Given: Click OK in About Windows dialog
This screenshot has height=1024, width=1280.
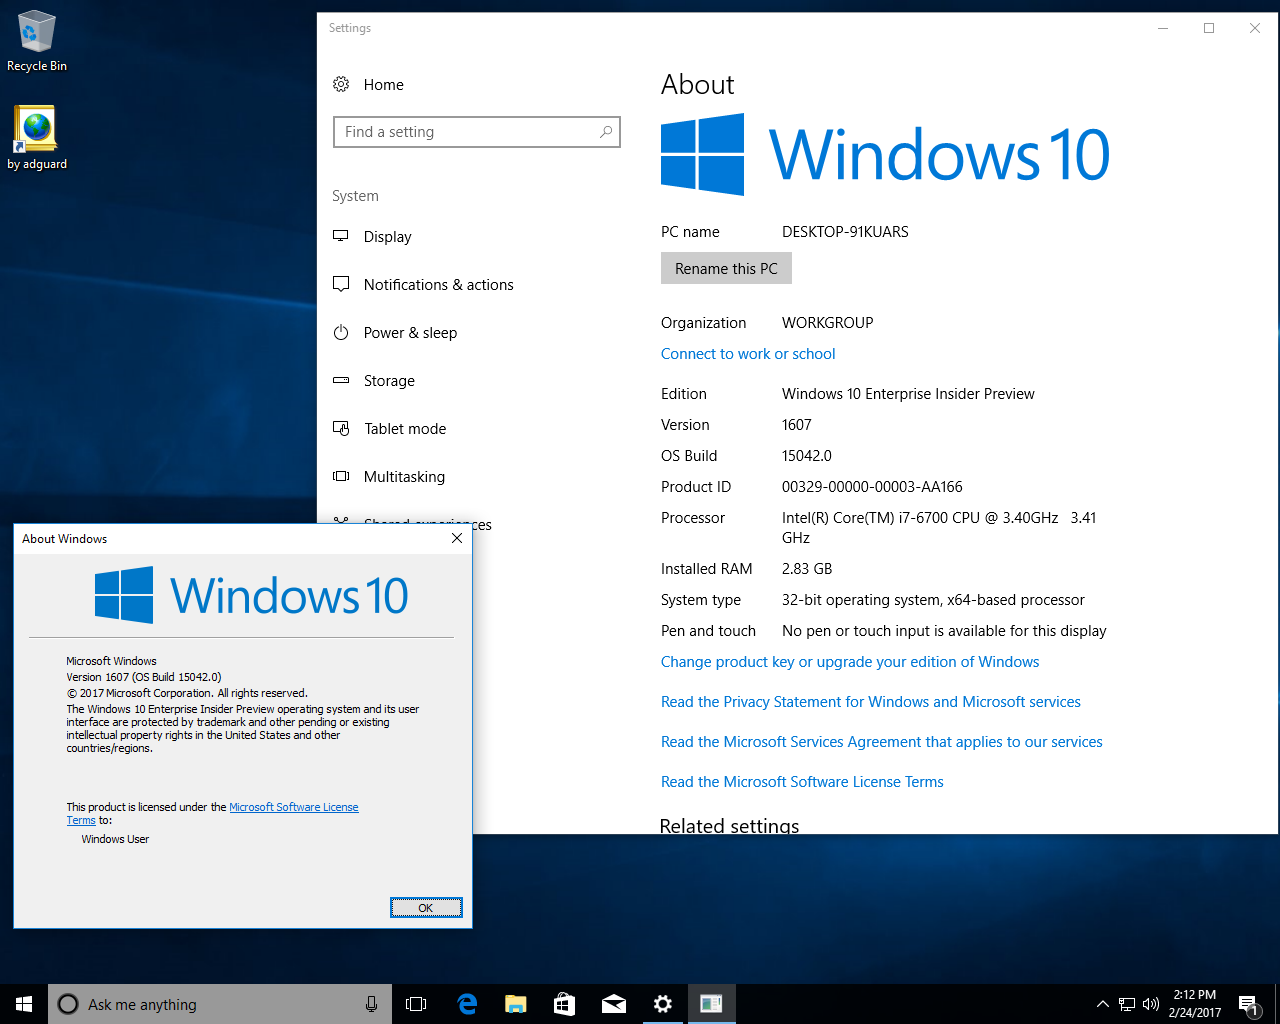Looking at the screenshot, I should click(426, 907).
